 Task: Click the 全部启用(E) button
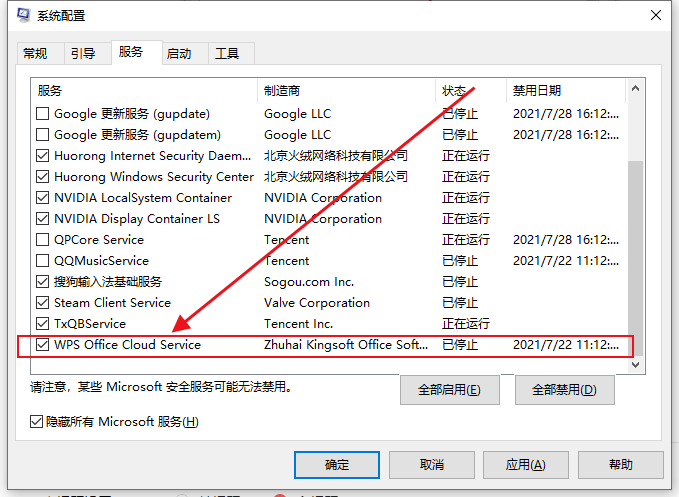(x=449, y=390)
